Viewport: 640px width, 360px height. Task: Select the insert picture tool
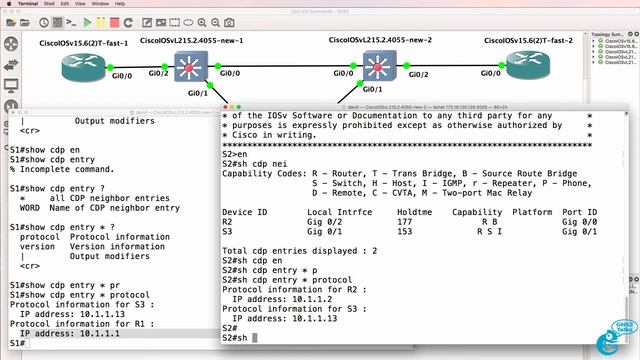pyautogui.click(x=161, y=22)
